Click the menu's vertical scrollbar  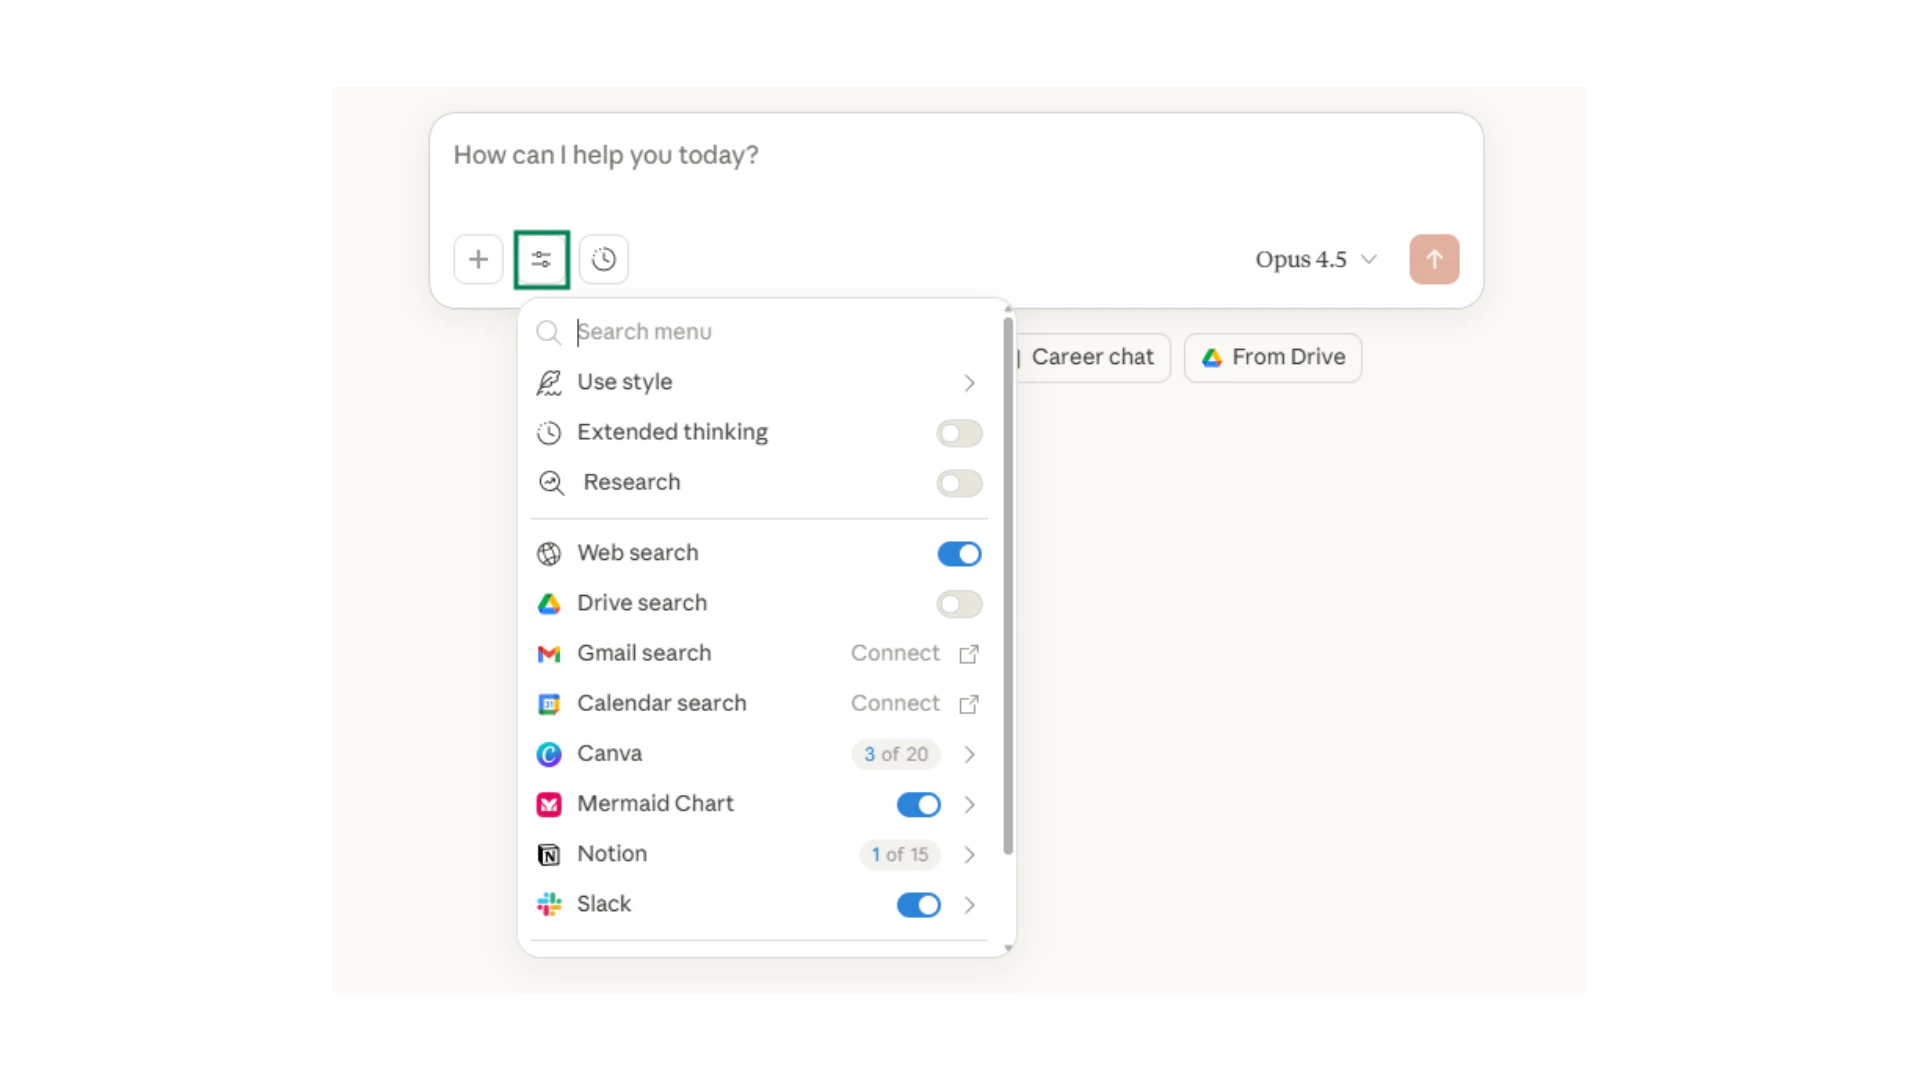1007,585
